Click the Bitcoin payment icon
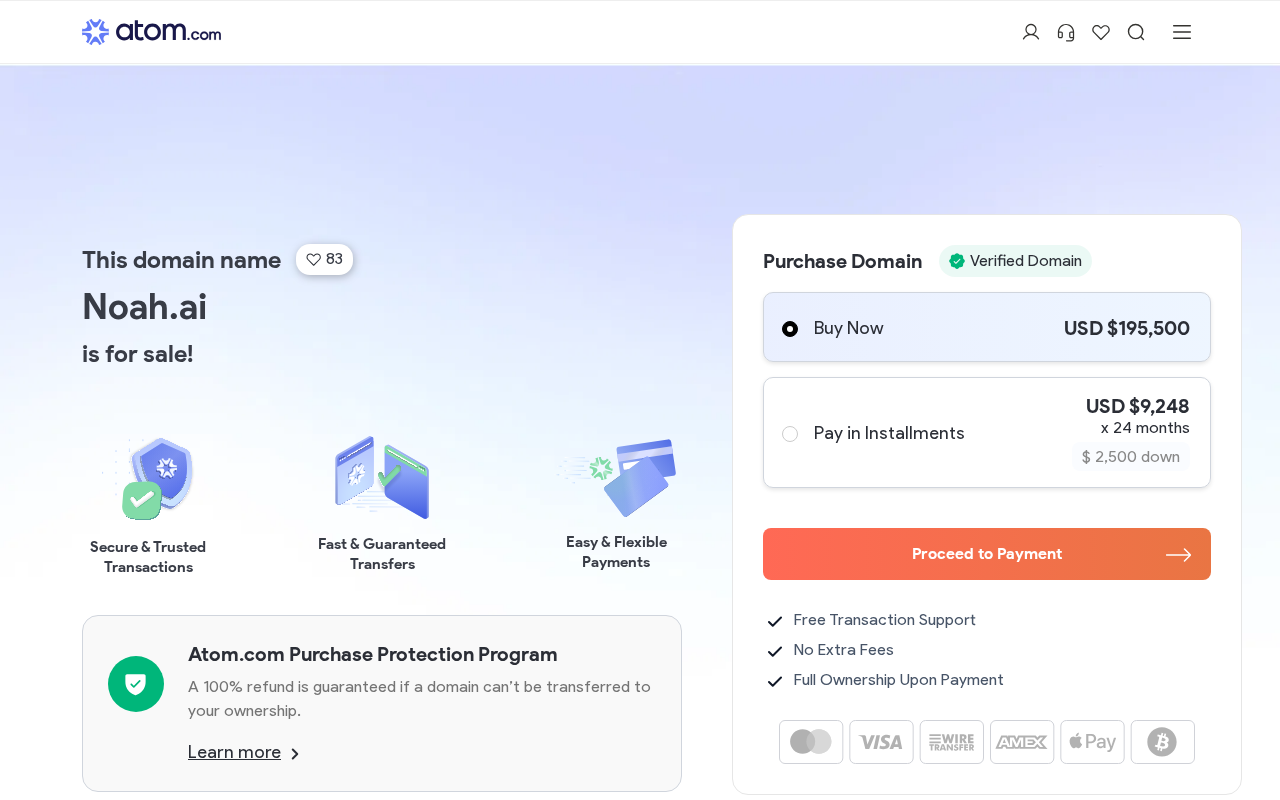 coord(1162,742)
